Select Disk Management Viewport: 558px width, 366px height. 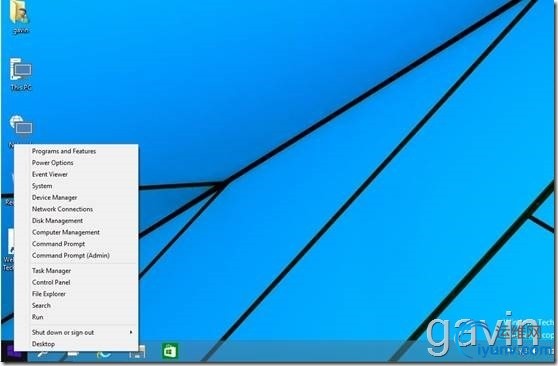click(x=76, y=221)
